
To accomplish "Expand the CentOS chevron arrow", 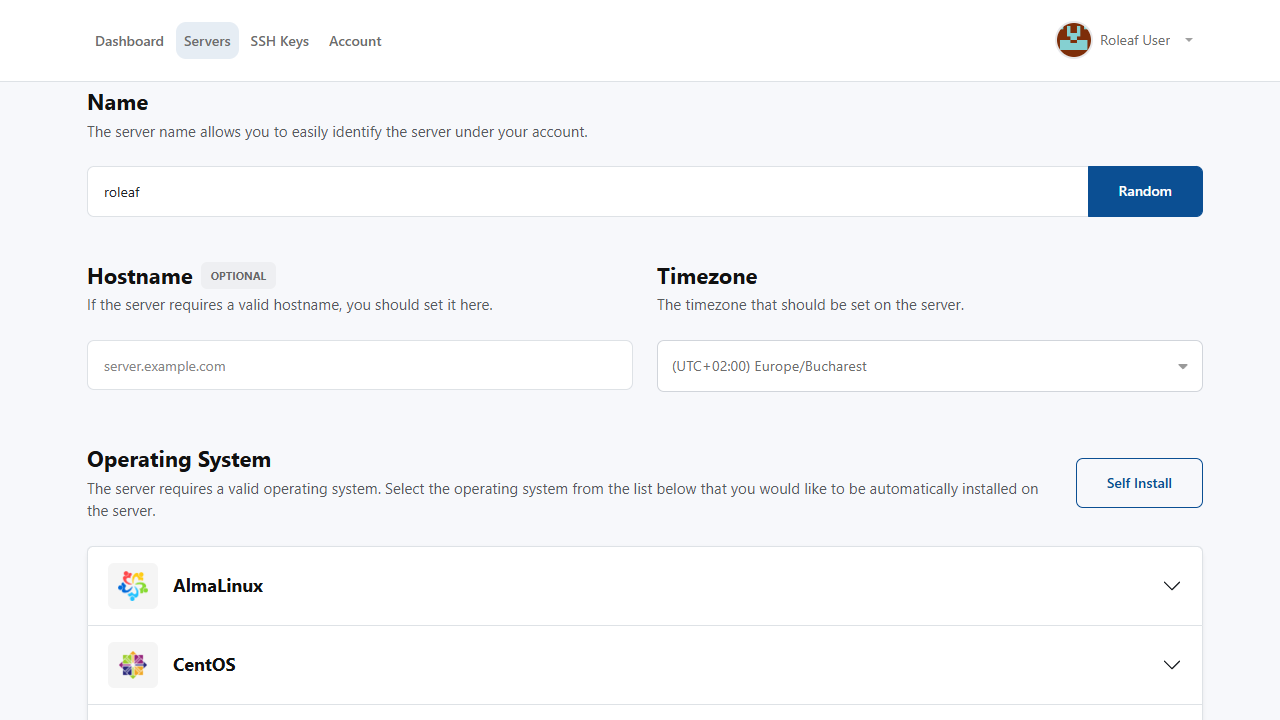I will point(1172,665).
